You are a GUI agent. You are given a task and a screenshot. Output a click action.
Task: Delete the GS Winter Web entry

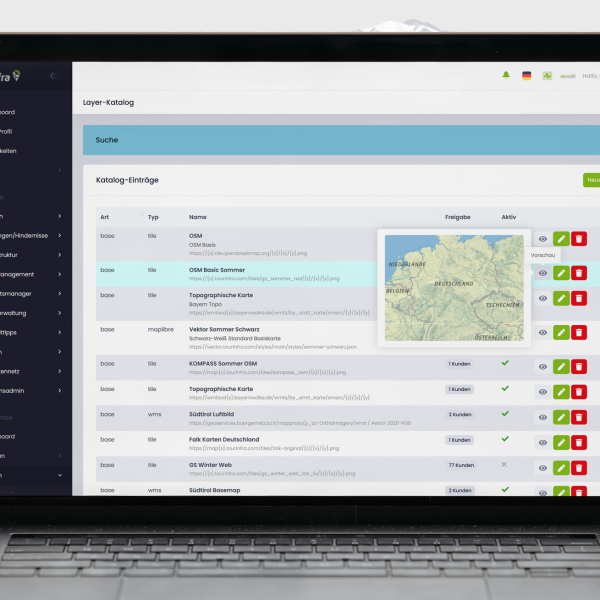click(x=579, y=468)
